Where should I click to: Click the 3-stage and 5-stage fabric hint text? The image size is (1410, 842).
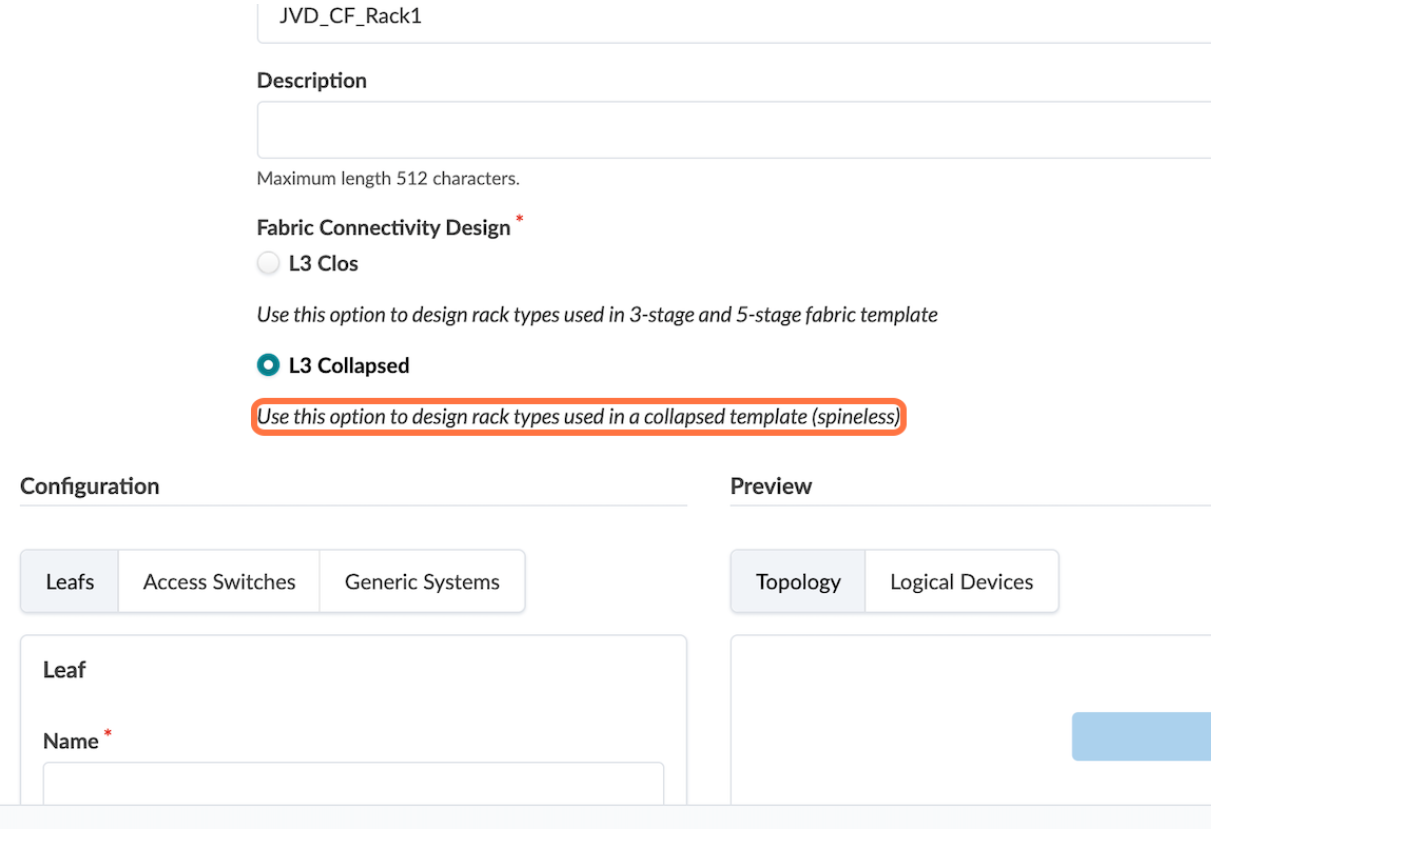tap(597, 315)
